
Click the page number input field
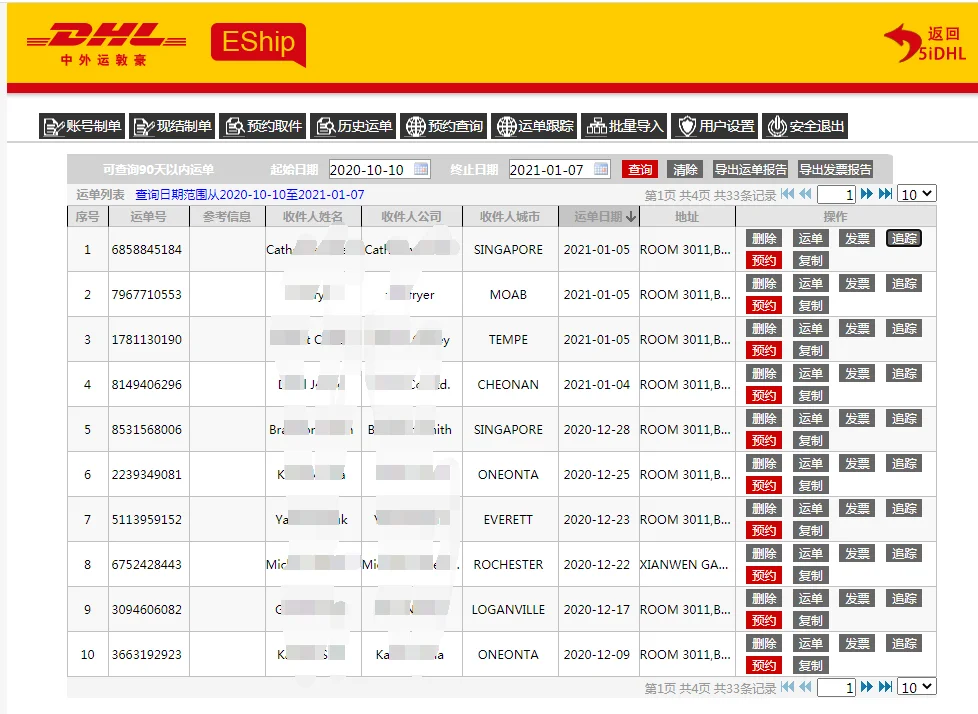836,194
